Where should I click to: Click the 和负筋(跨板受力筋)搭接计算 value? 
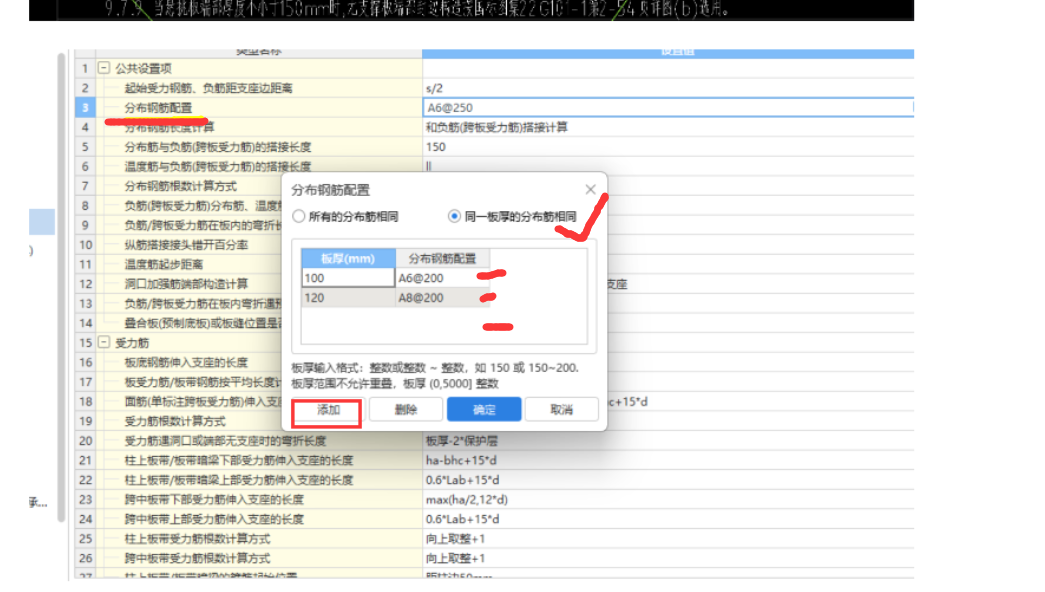coord(668,127)
